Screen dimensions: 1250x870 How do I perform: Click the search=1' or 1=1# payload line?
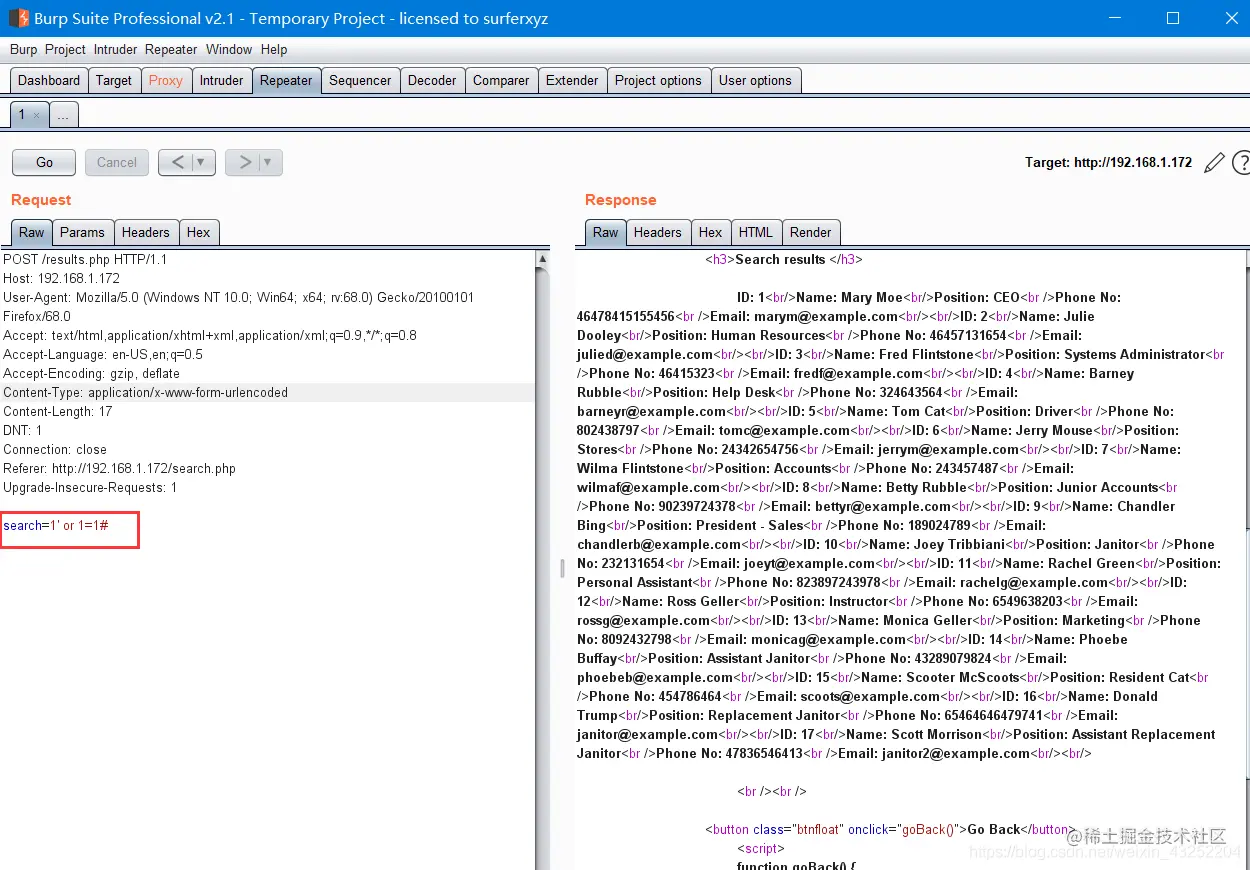click(56, 526)
